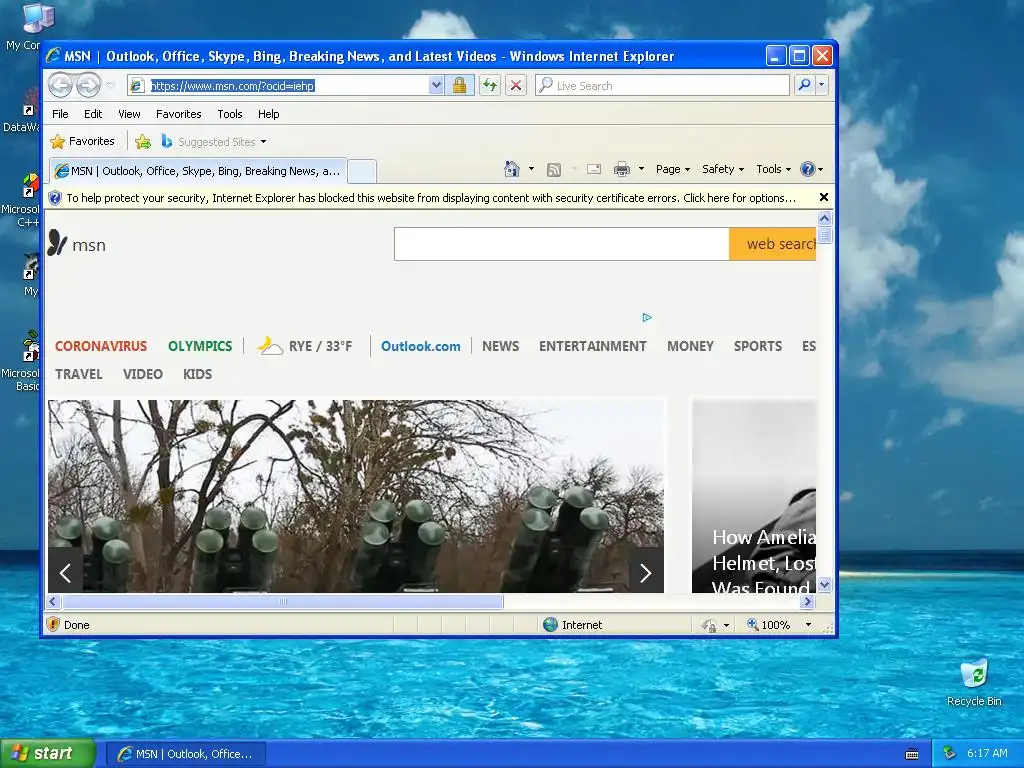Open the Edit menu
Viewport: 1024px width, 768px height.
93,114
